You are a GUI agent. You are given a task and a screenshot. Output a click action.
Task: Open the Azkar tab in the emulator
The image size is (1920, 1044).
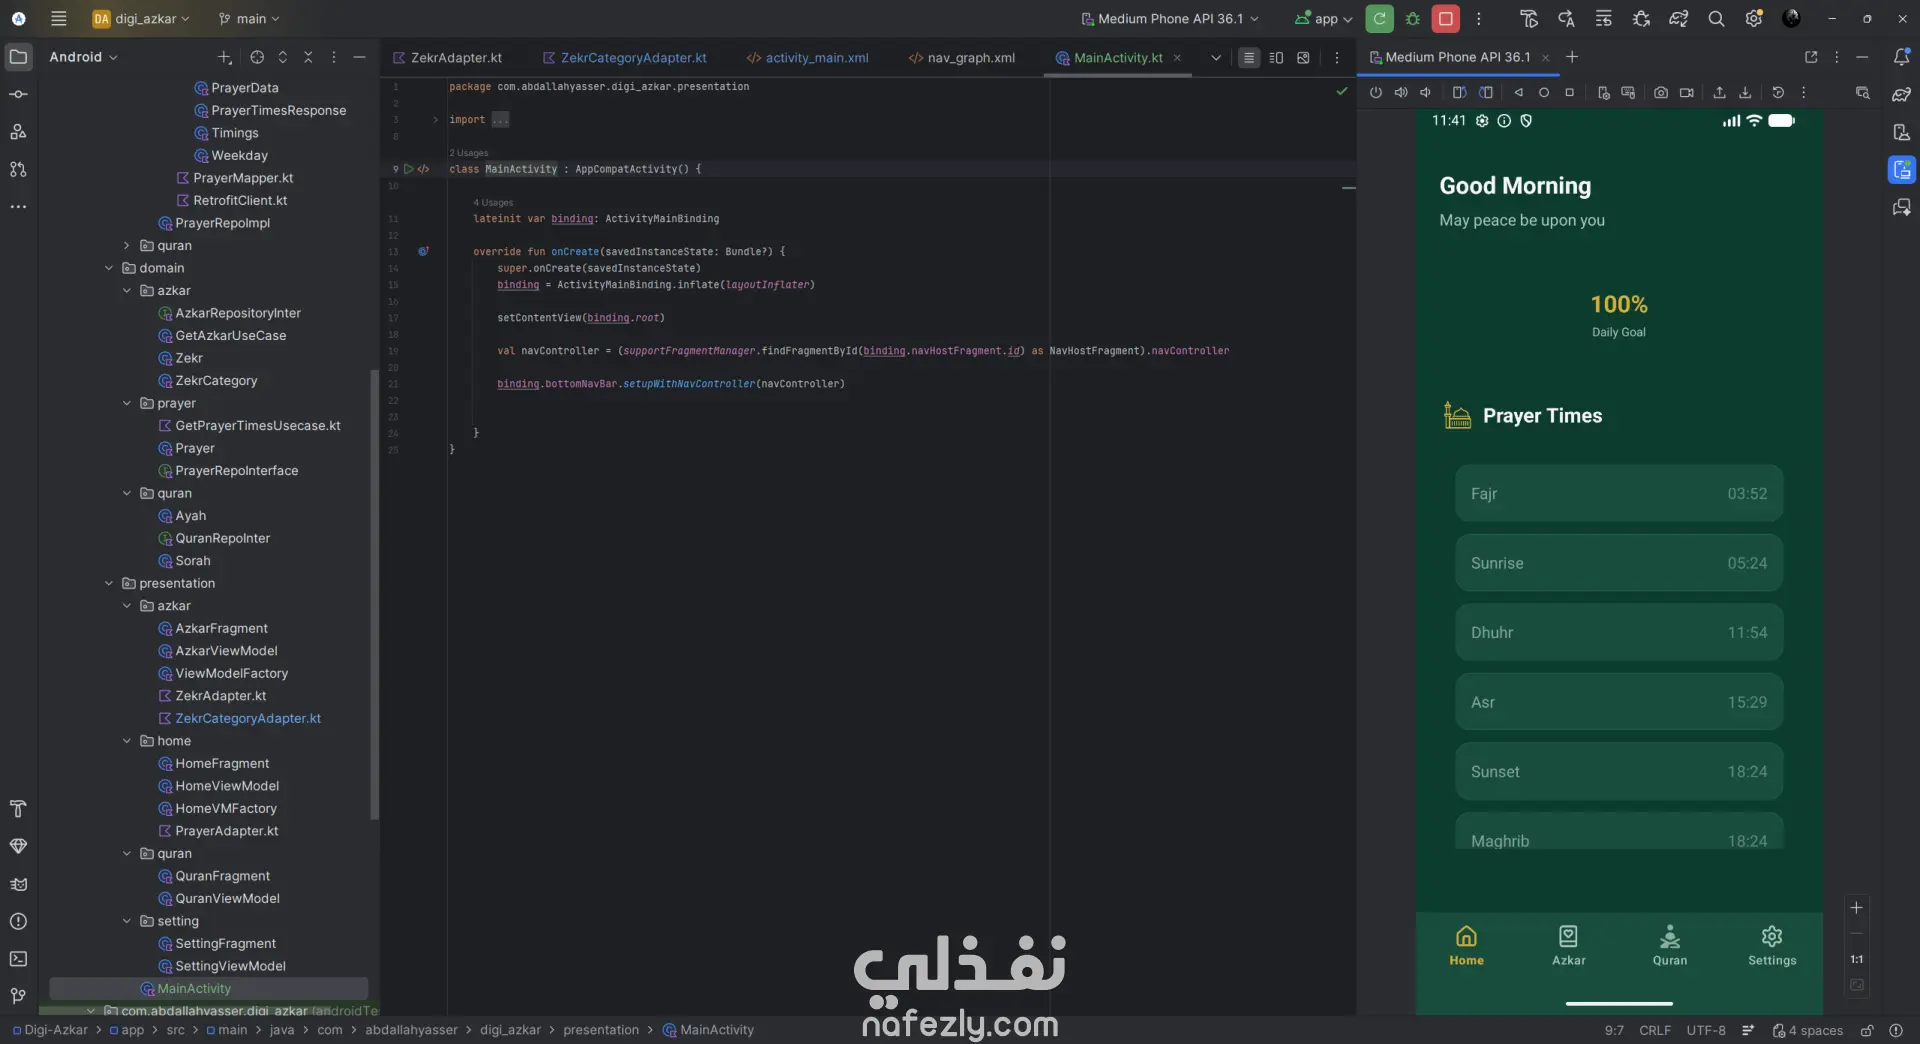[x=1568, y=945]
